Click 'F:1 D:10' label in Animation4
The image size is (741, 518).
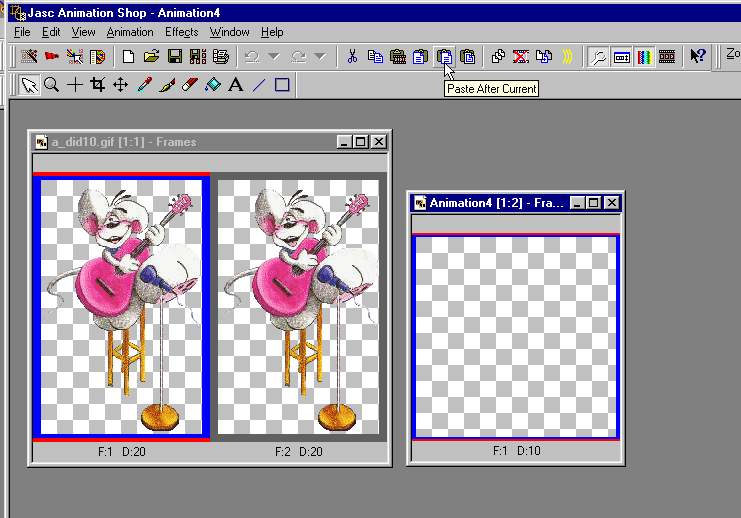(x=517, y=451)
